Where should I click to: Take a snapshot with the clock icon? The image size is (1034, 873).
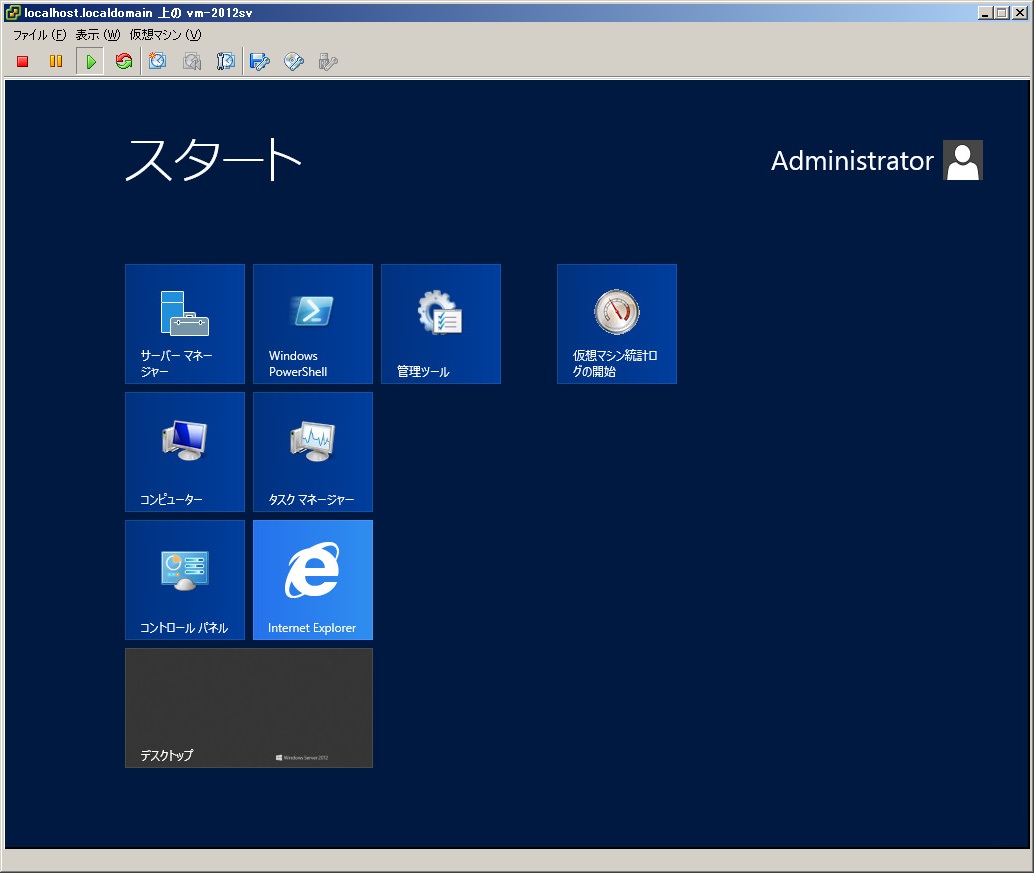pos(158,61)
